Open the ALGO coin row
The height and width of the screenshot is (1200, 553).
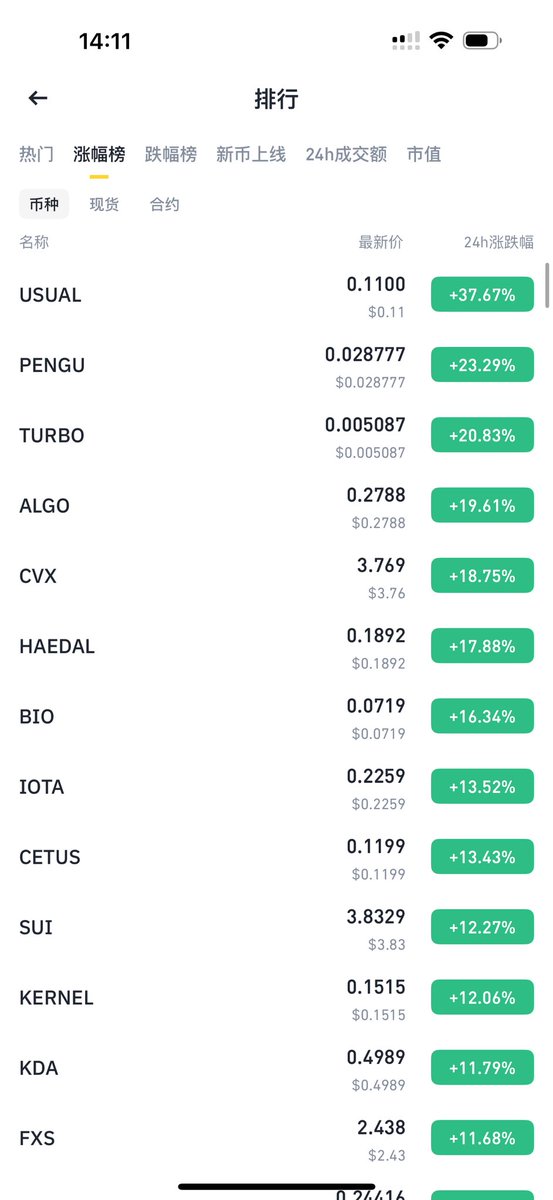pyautogui.click(x=276, y=506)
